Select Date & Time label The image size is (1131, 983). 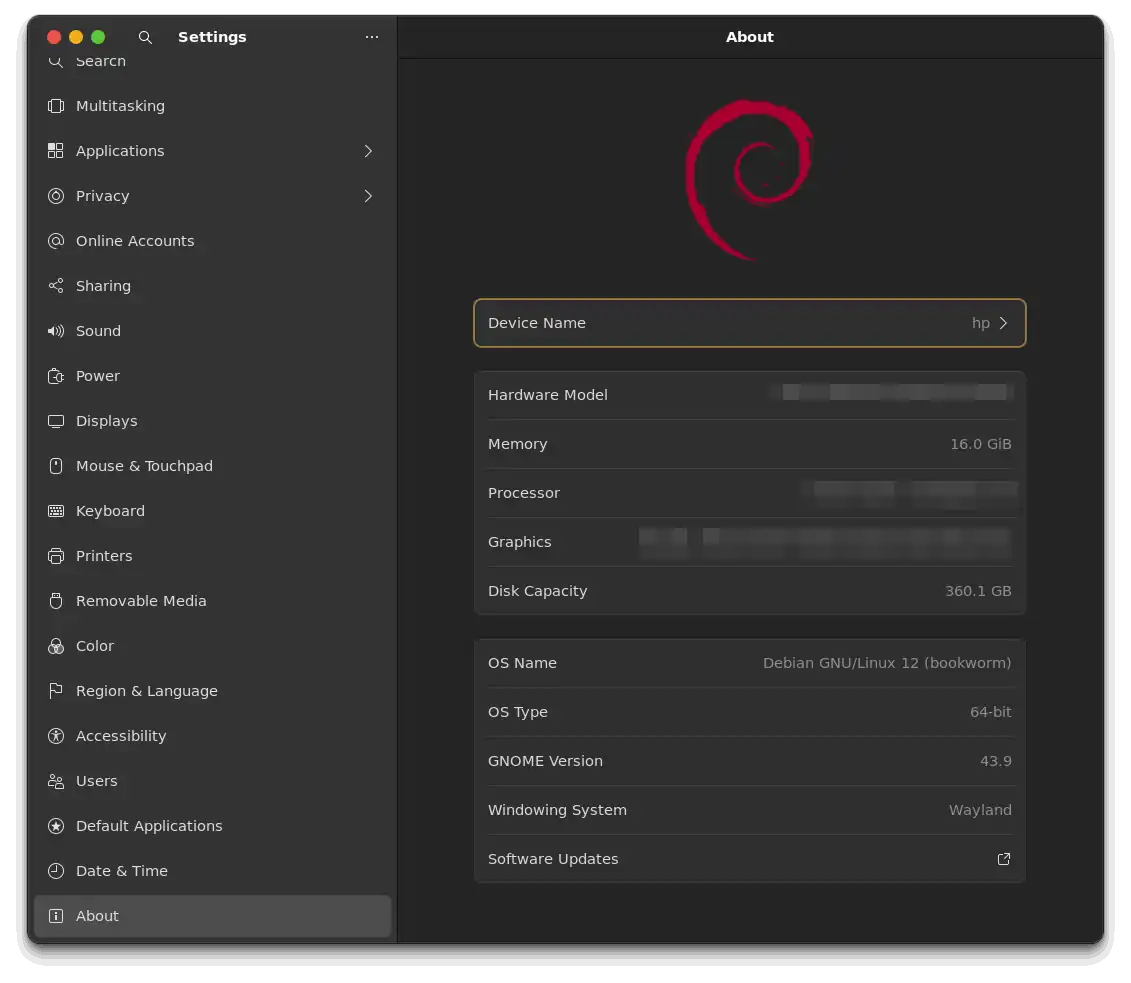[x=121, y=871]
